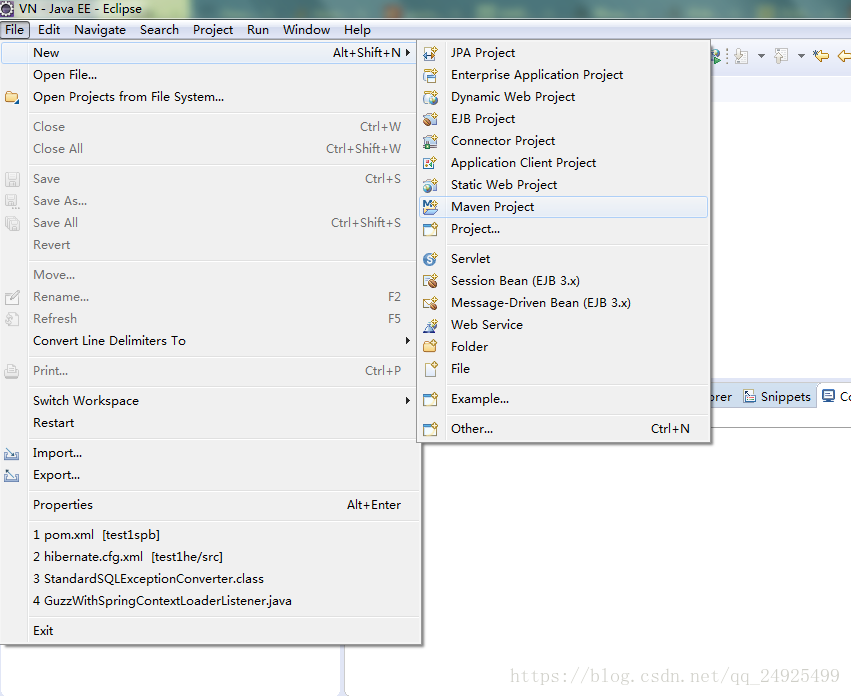Image resolution: width=851 pixels, height=696 pixels.
Task: Click the Open Projects from File System folder icon
Action: [12, 98]
